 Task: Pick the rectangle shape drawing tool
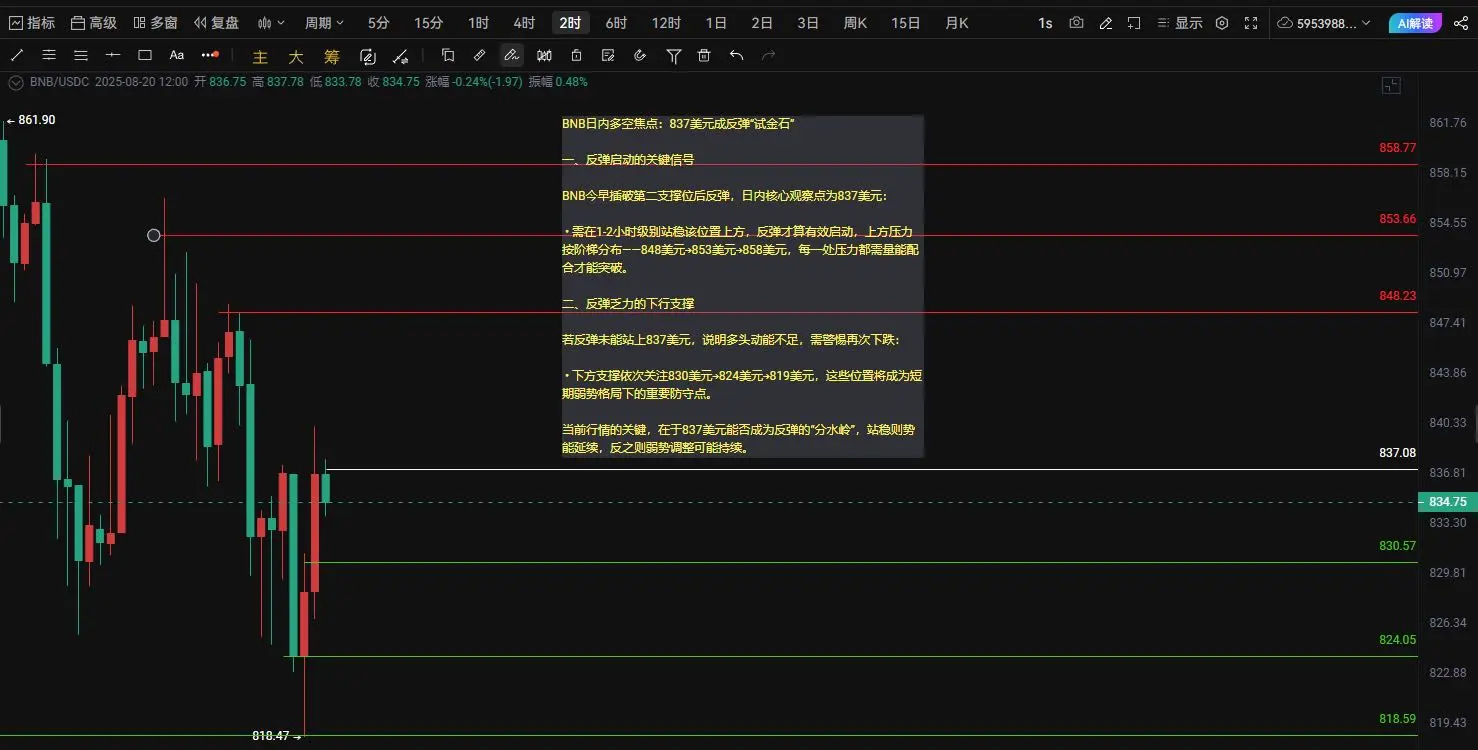pyautogui.click(x=145, y=55)
